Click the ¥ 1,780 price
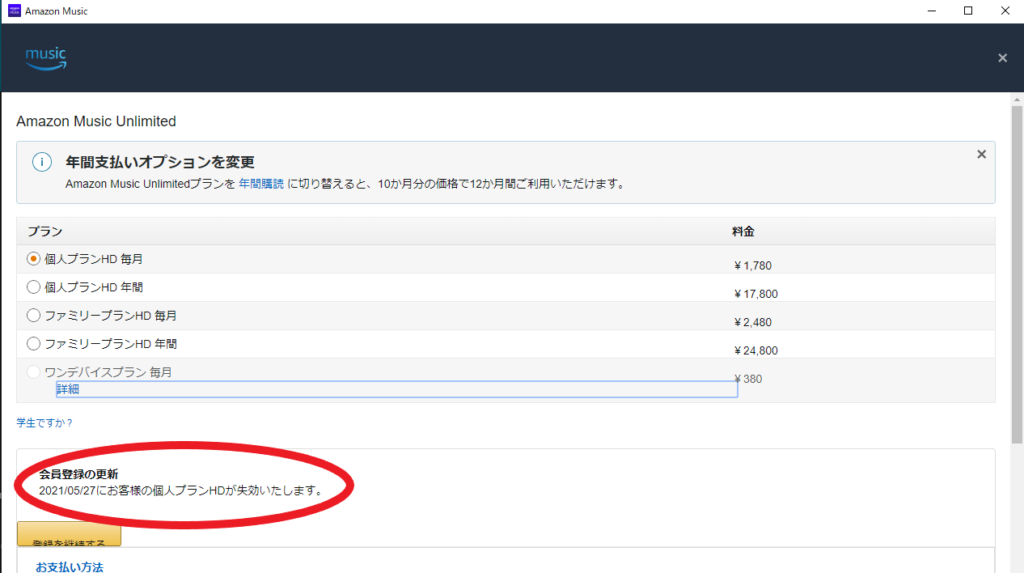1024x573 pixels. pyautogui.click(x=753, y=265)
